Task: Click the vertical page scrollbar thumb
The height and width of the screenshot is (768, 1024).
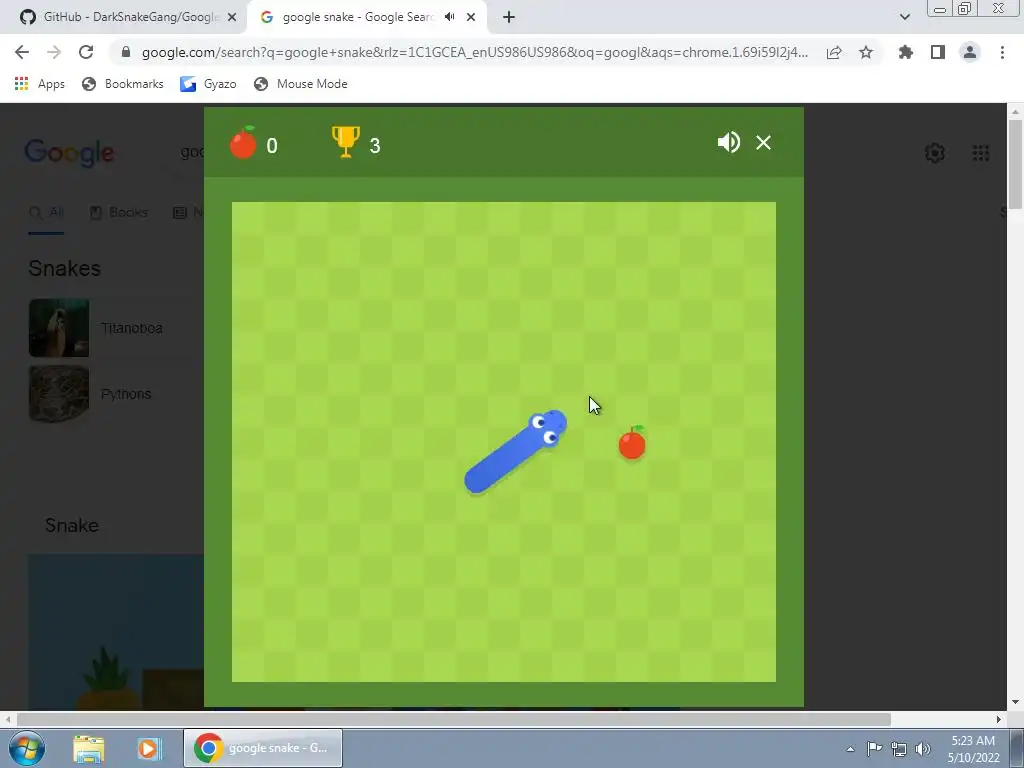Action: click(x=1015, y=165)
